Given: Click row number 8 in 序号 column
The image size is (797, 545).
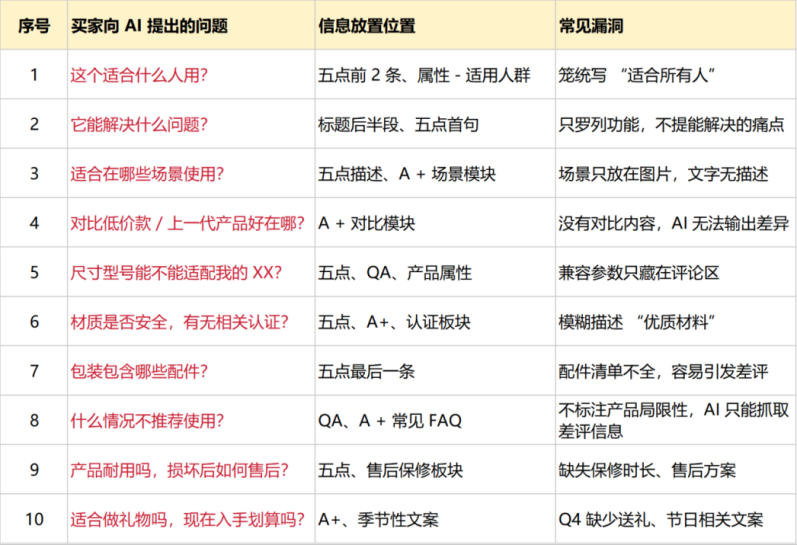Looking at the screenshot, I should point(34,420).
